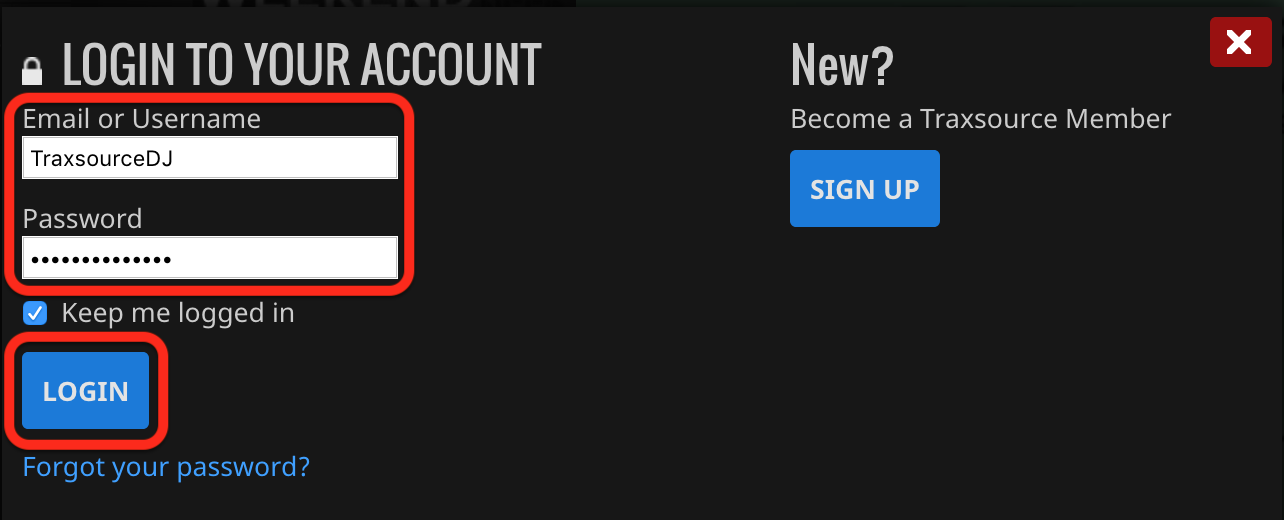1284x520 pixels.
Task: Click the white X icon in red box
Action: point(1240,42)
